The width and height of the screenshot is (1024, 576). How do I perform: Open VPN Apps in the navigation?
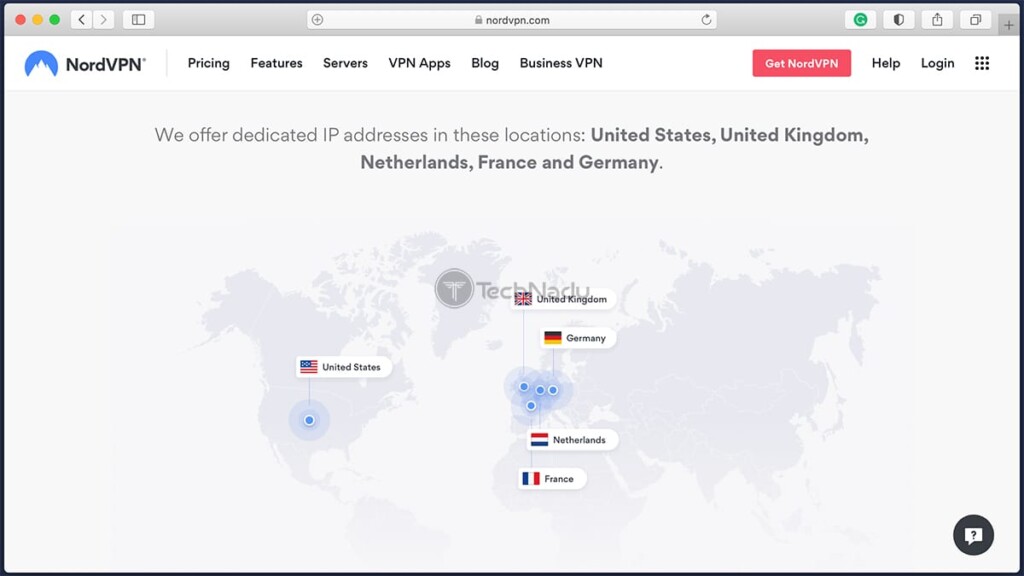point(419,63)
